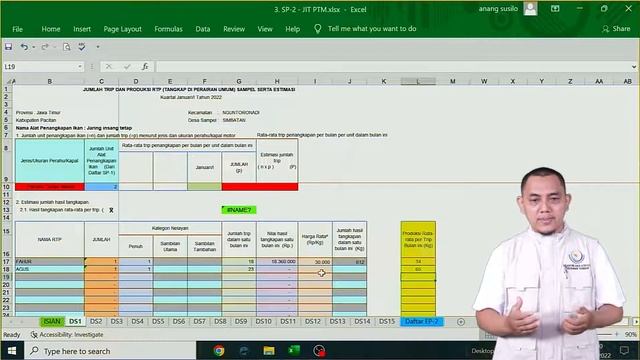This screenshot has width=640, height=360.
Task: Click the user account avatar icon
Action: click(530, 9)
